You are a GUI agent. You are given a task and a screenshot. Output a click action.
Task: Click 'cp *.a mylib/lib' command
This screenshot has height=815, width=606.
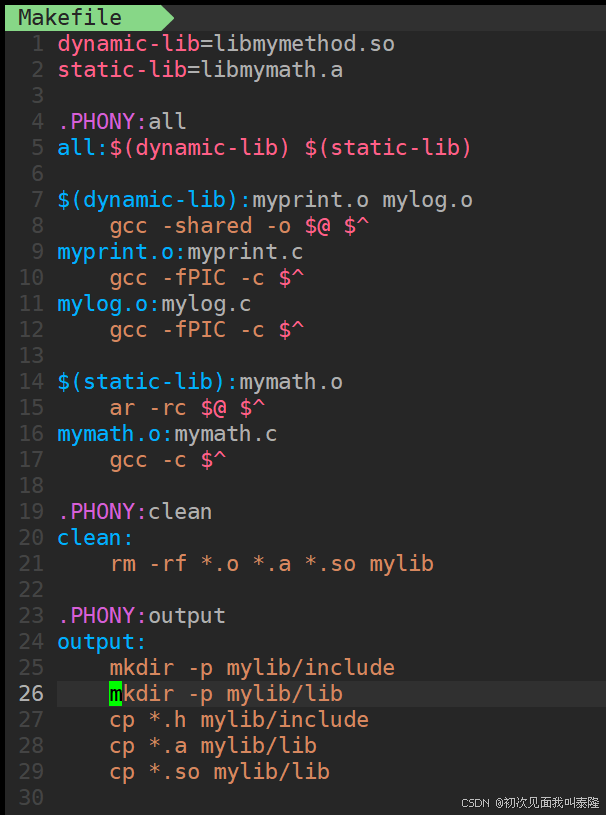coord(213,746)
